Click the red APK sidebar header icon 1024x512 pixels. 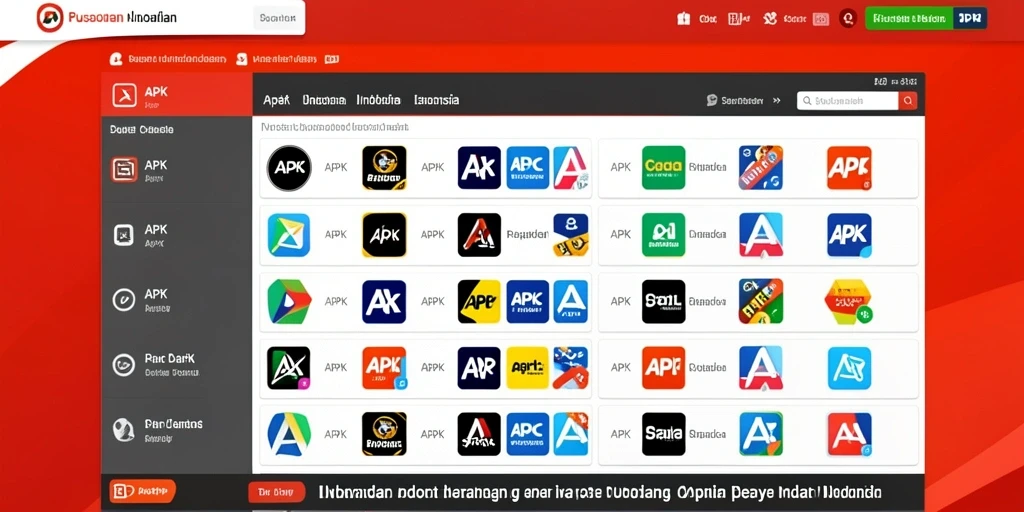(124, 95)
